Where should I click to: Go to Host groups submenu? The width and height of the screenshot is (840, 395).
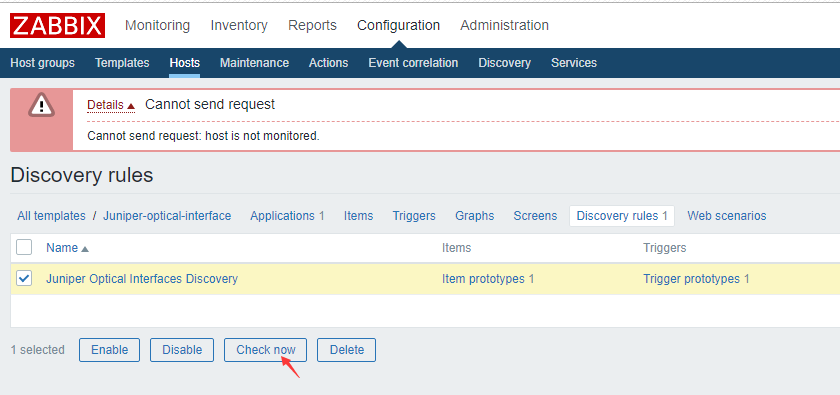click(43, 63)
